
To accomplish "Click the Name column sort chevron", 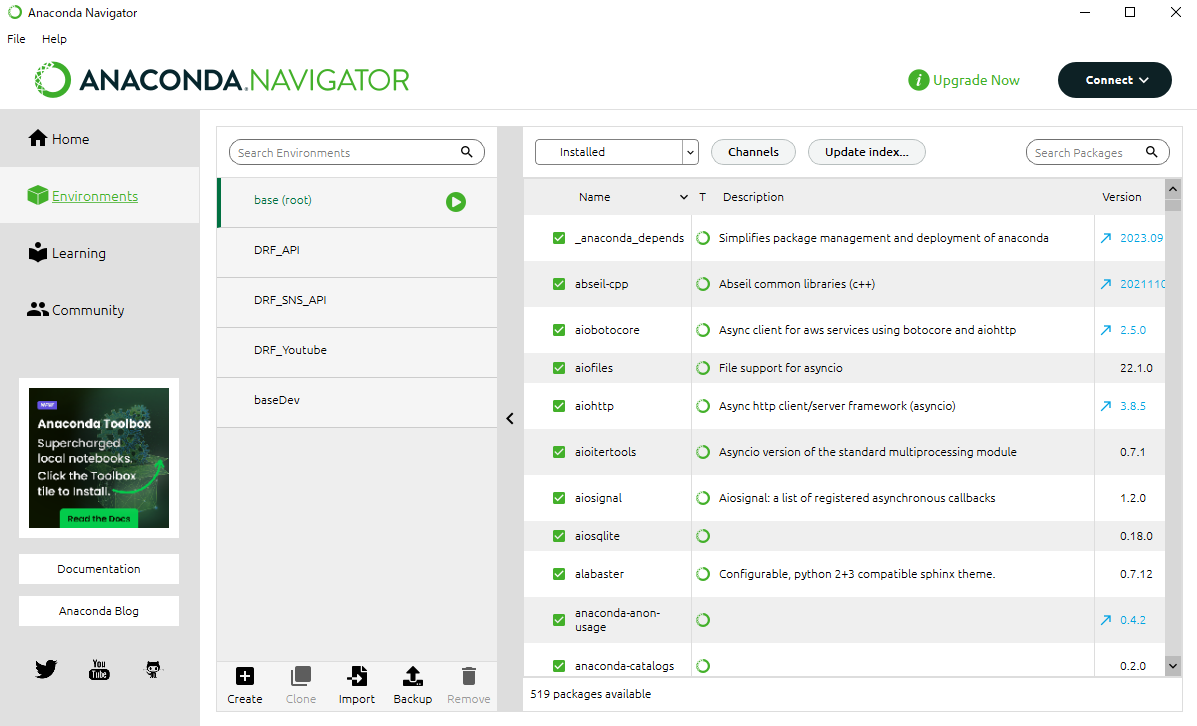I will click(684, 197).
